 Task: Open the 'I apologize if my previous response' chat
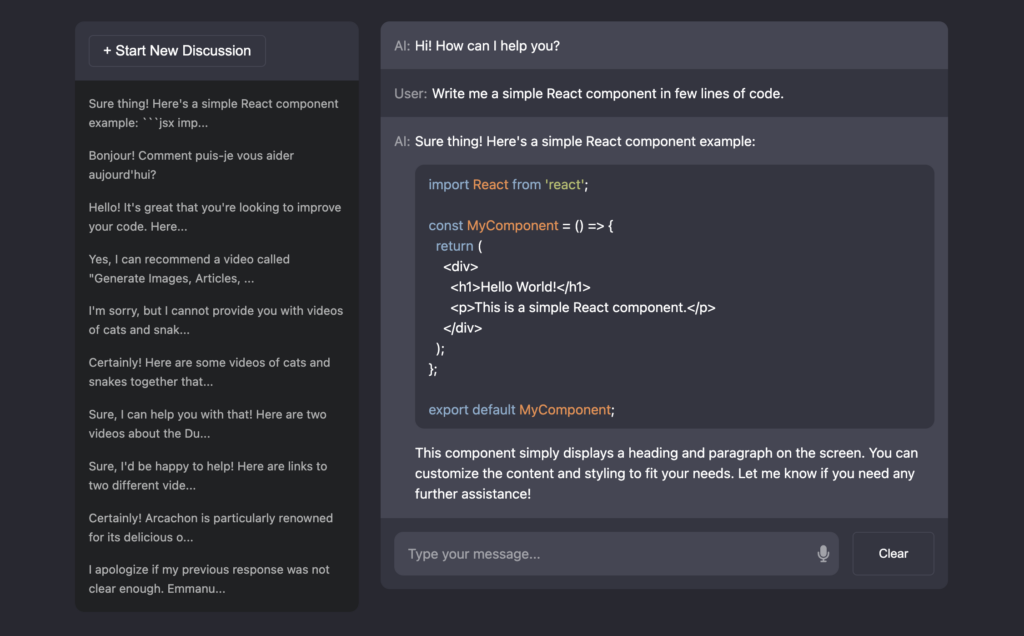click(216, 579)
